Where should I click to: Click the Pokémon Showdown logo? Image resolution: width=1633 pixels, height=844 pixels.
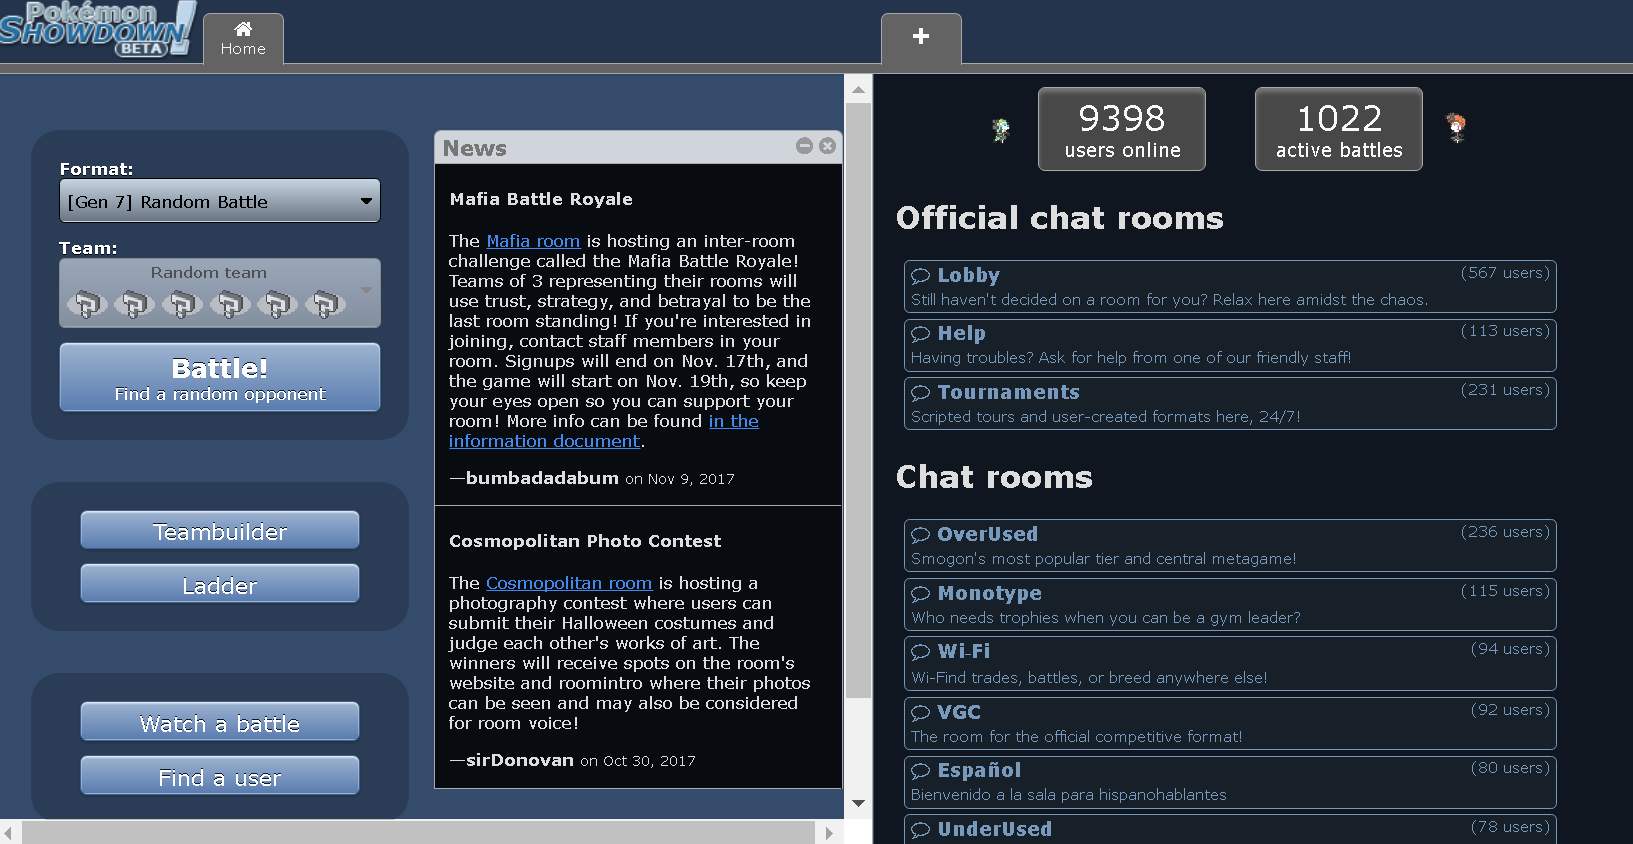coord(95,29)
